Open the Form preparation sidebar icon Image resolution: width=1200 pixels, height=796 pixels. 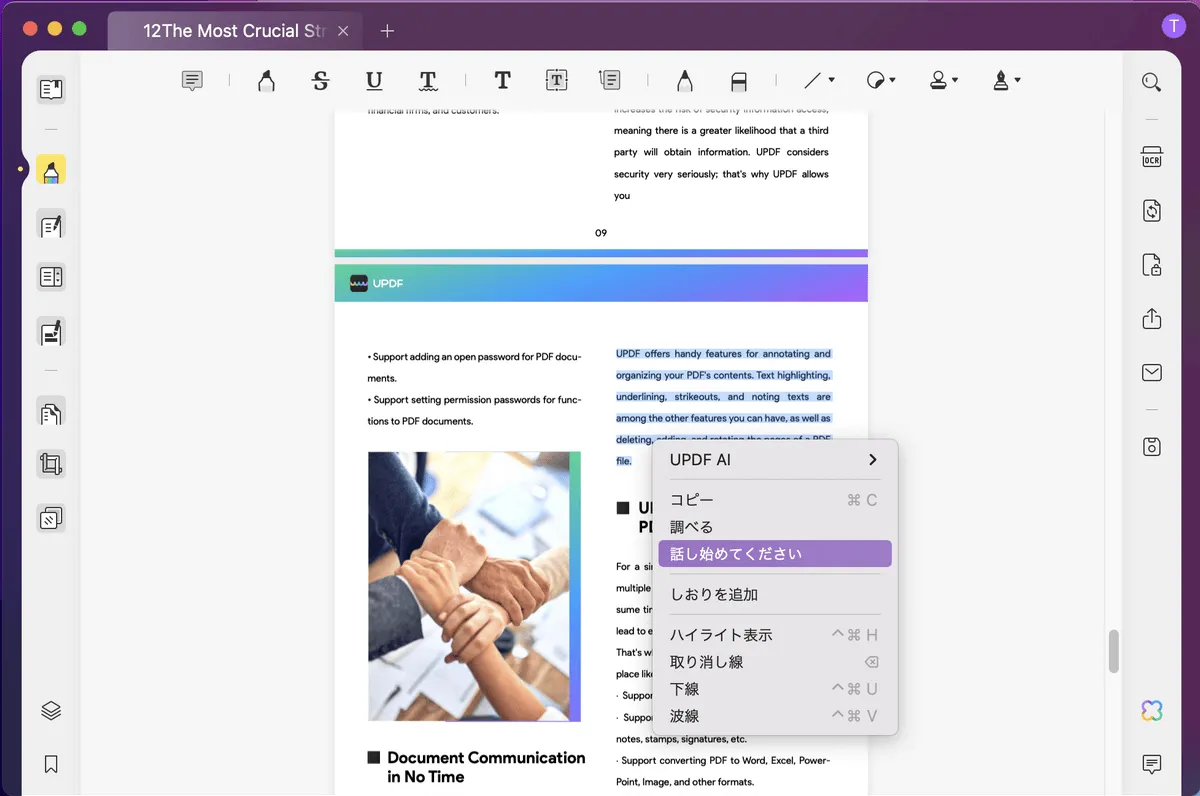pos(51,277)
